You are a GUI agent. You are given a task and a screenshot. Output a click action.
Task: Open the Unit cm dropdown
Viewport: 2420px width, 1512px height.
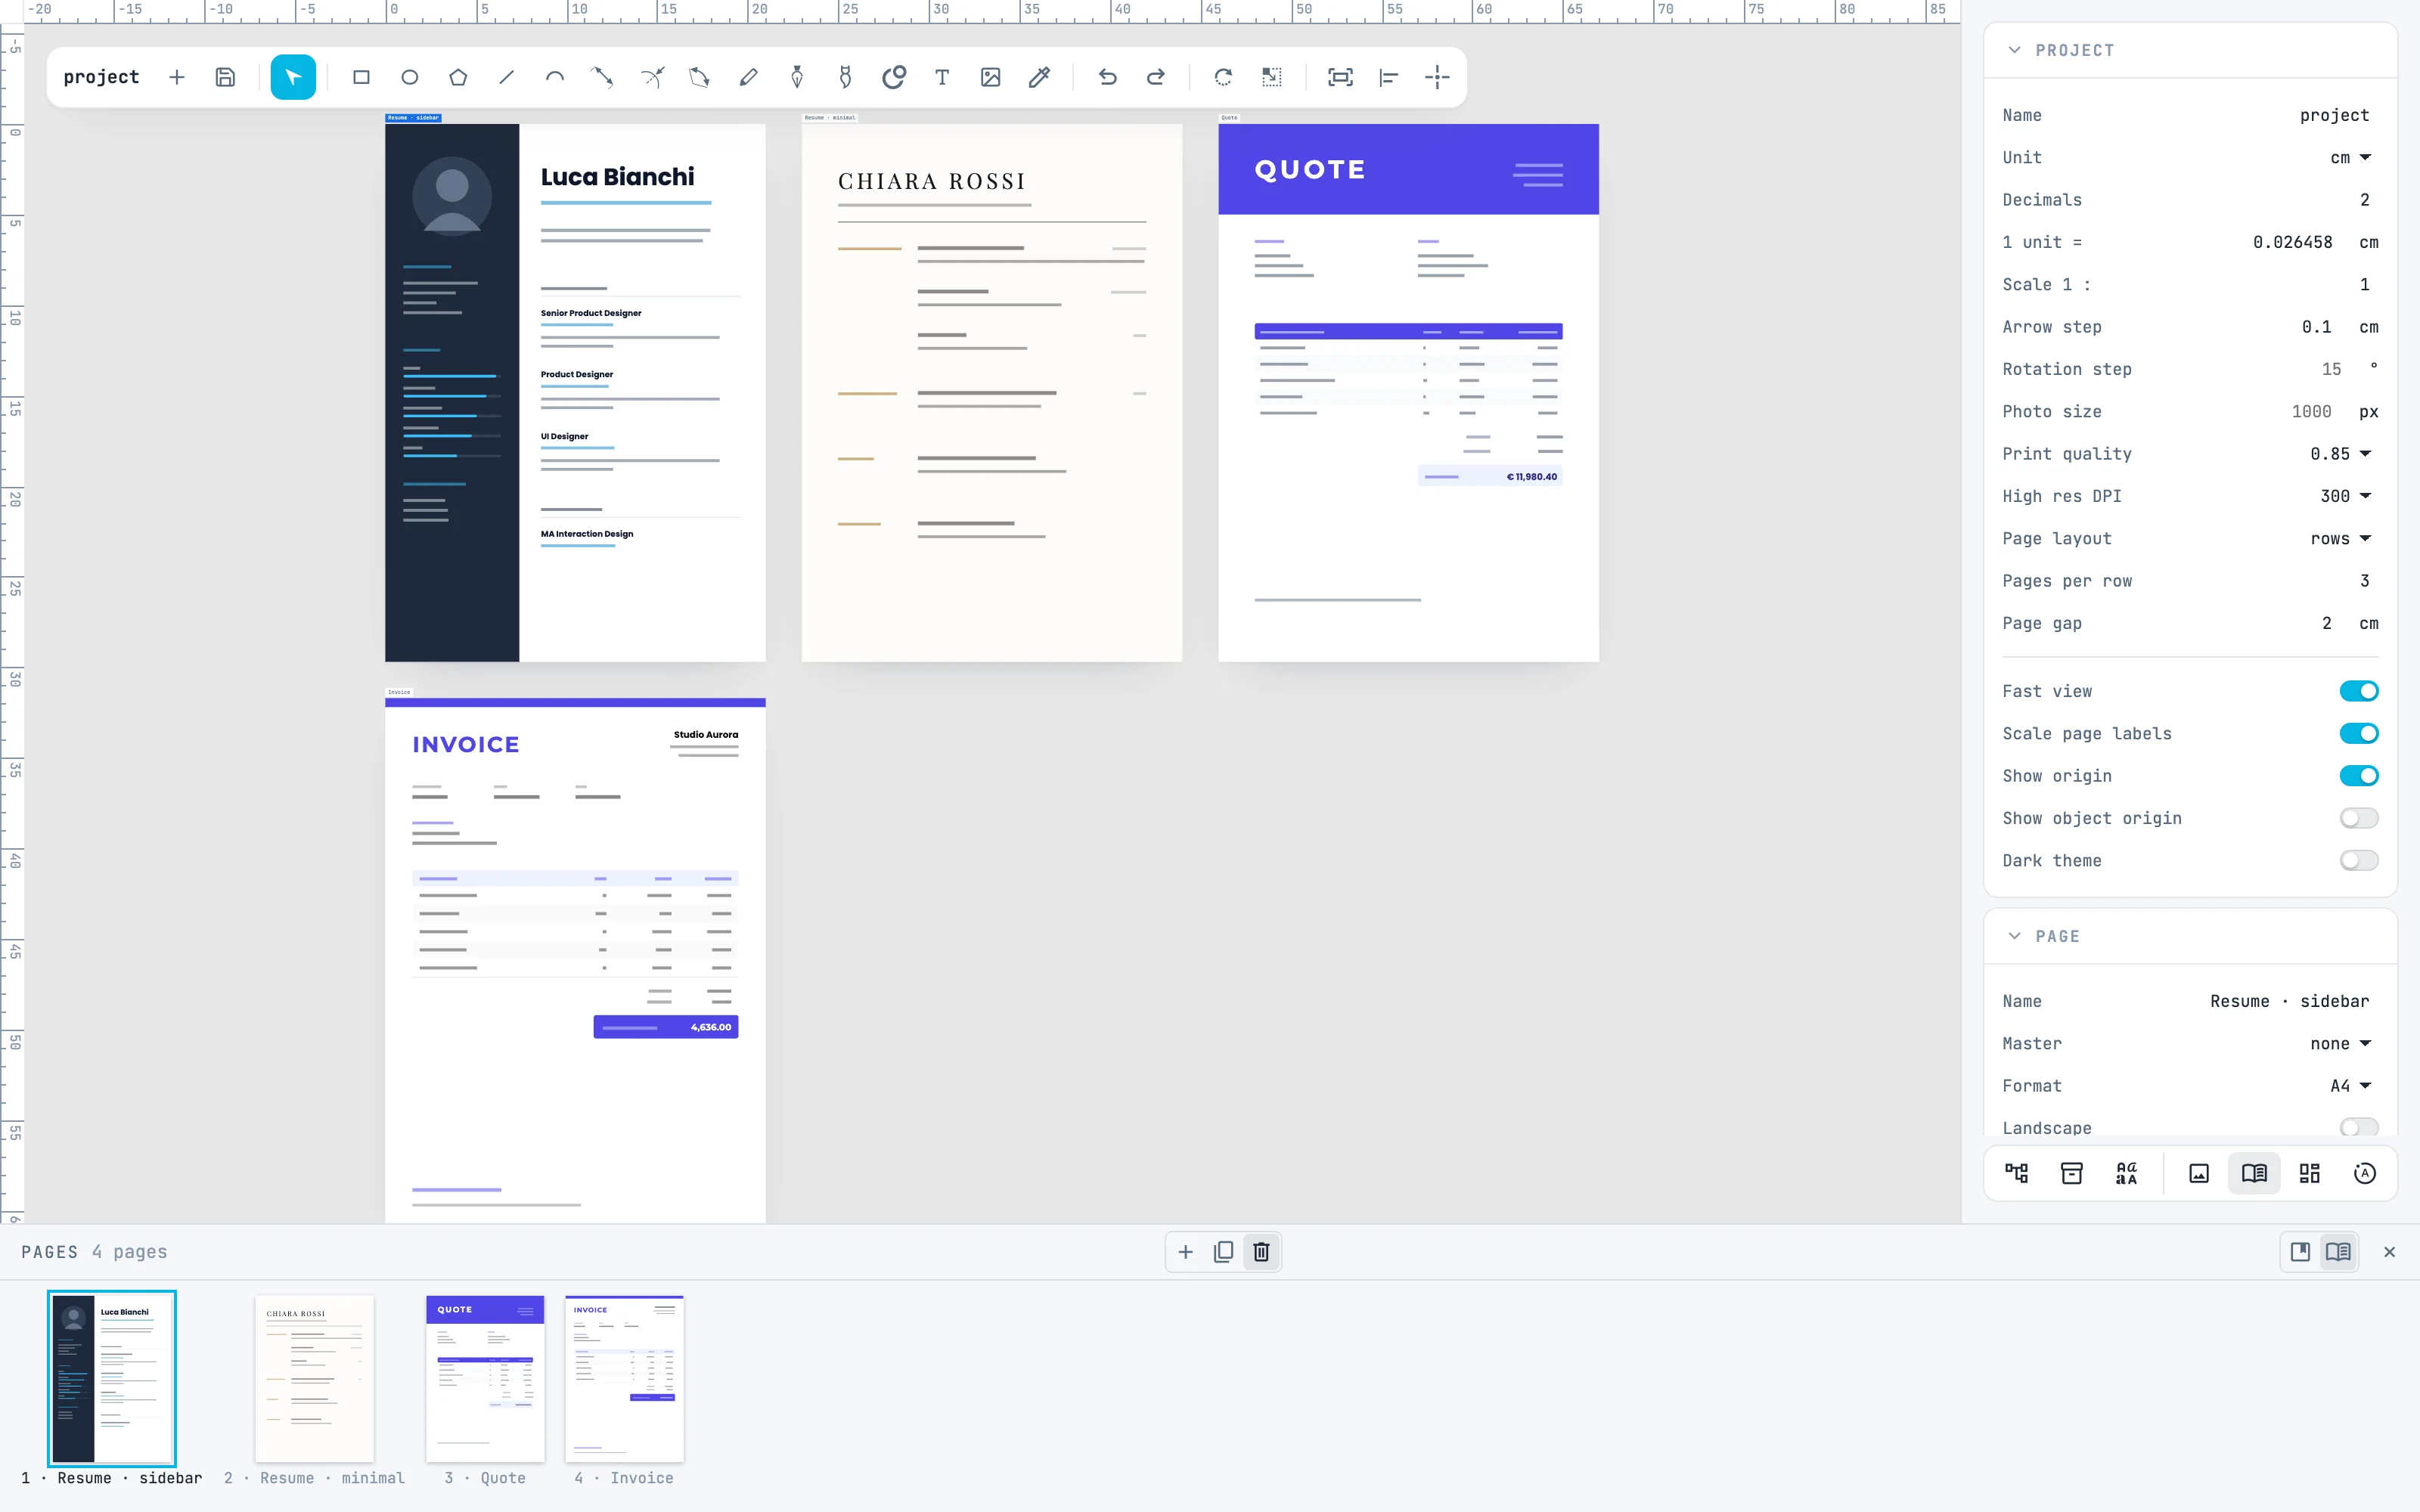[2350, 157]
